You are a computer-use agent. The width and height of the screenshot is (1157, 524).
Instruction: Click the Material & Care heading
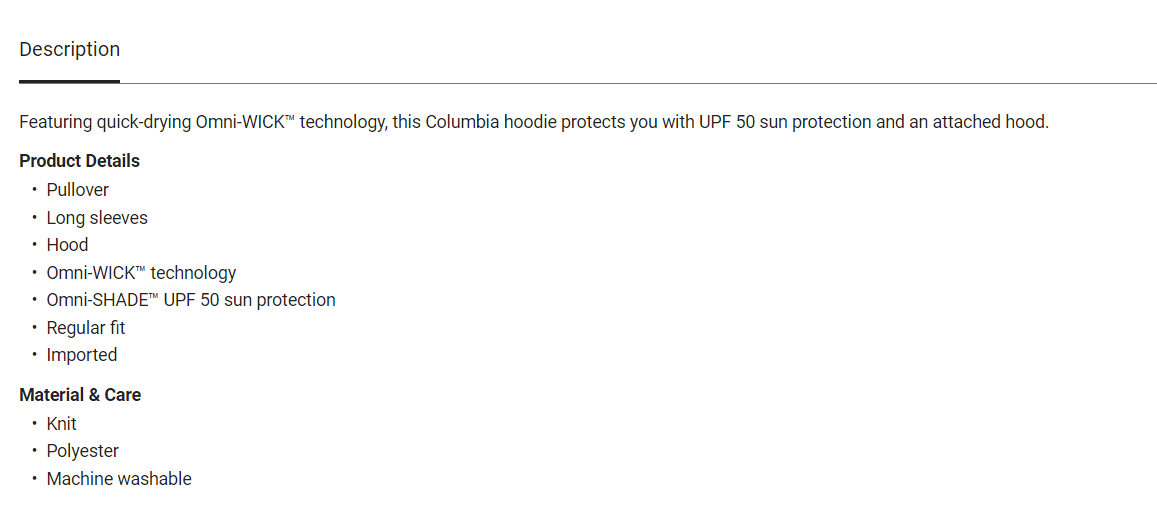coord(80,395)
